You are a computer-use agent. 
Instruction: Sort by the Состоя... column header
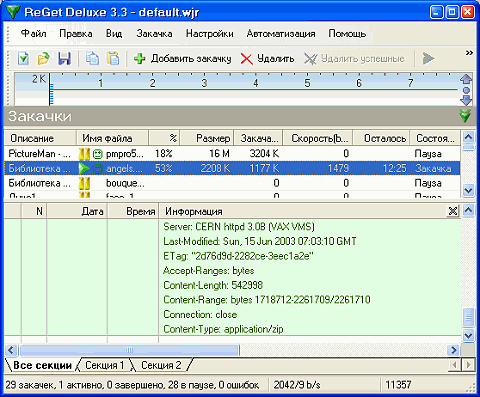(x=435, y=138)
